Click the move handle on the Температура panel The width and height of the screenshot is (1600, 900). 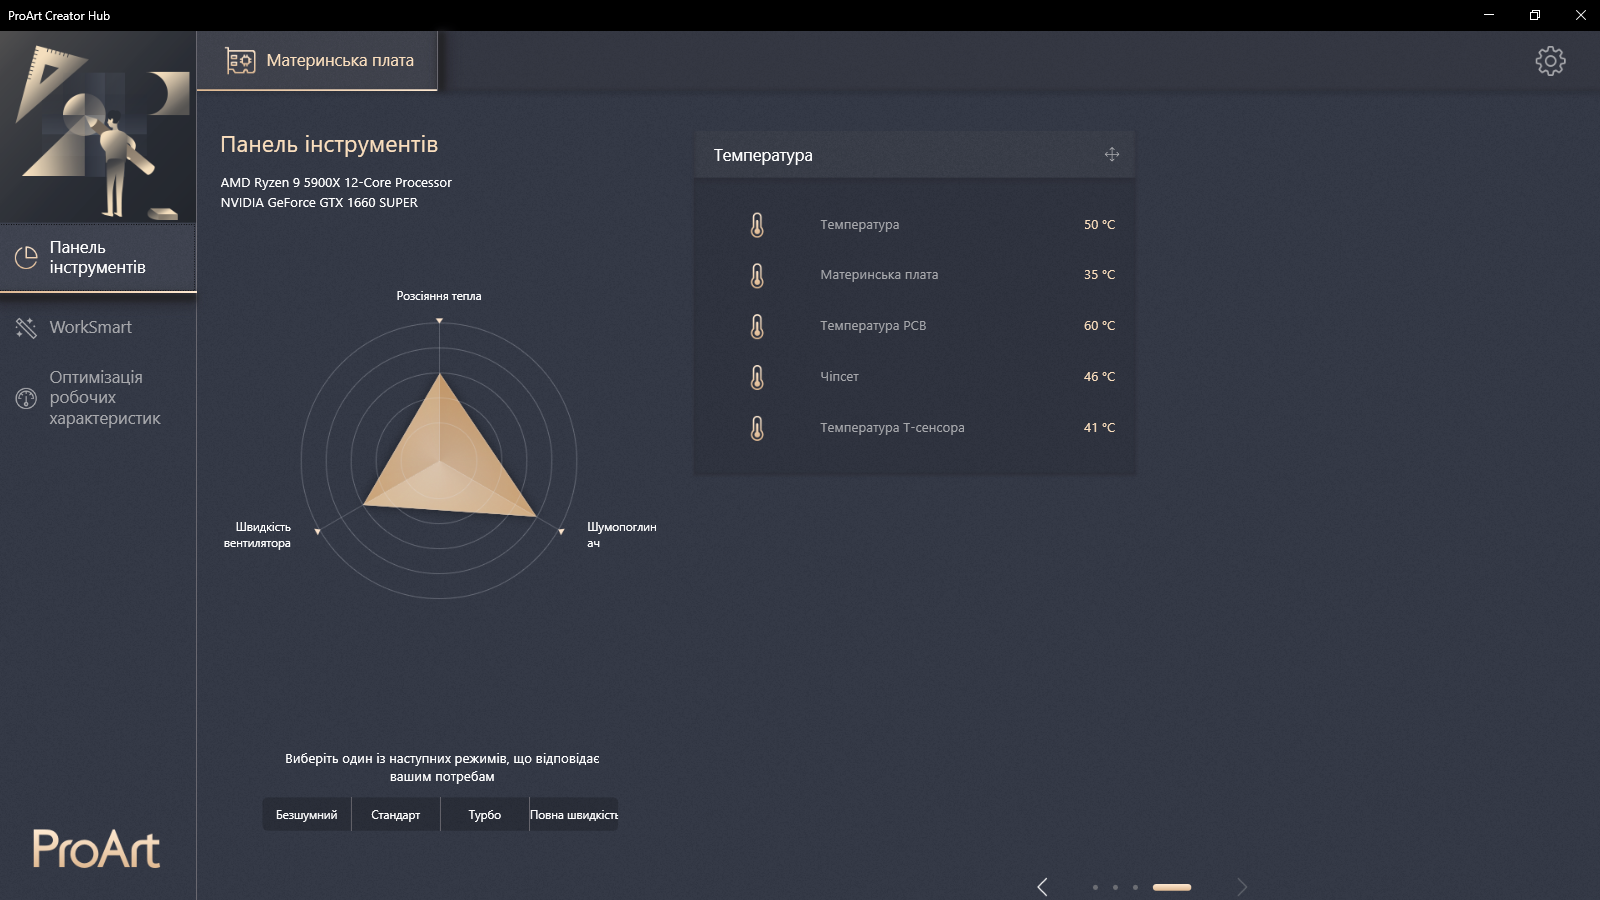tap(1112, 154)
